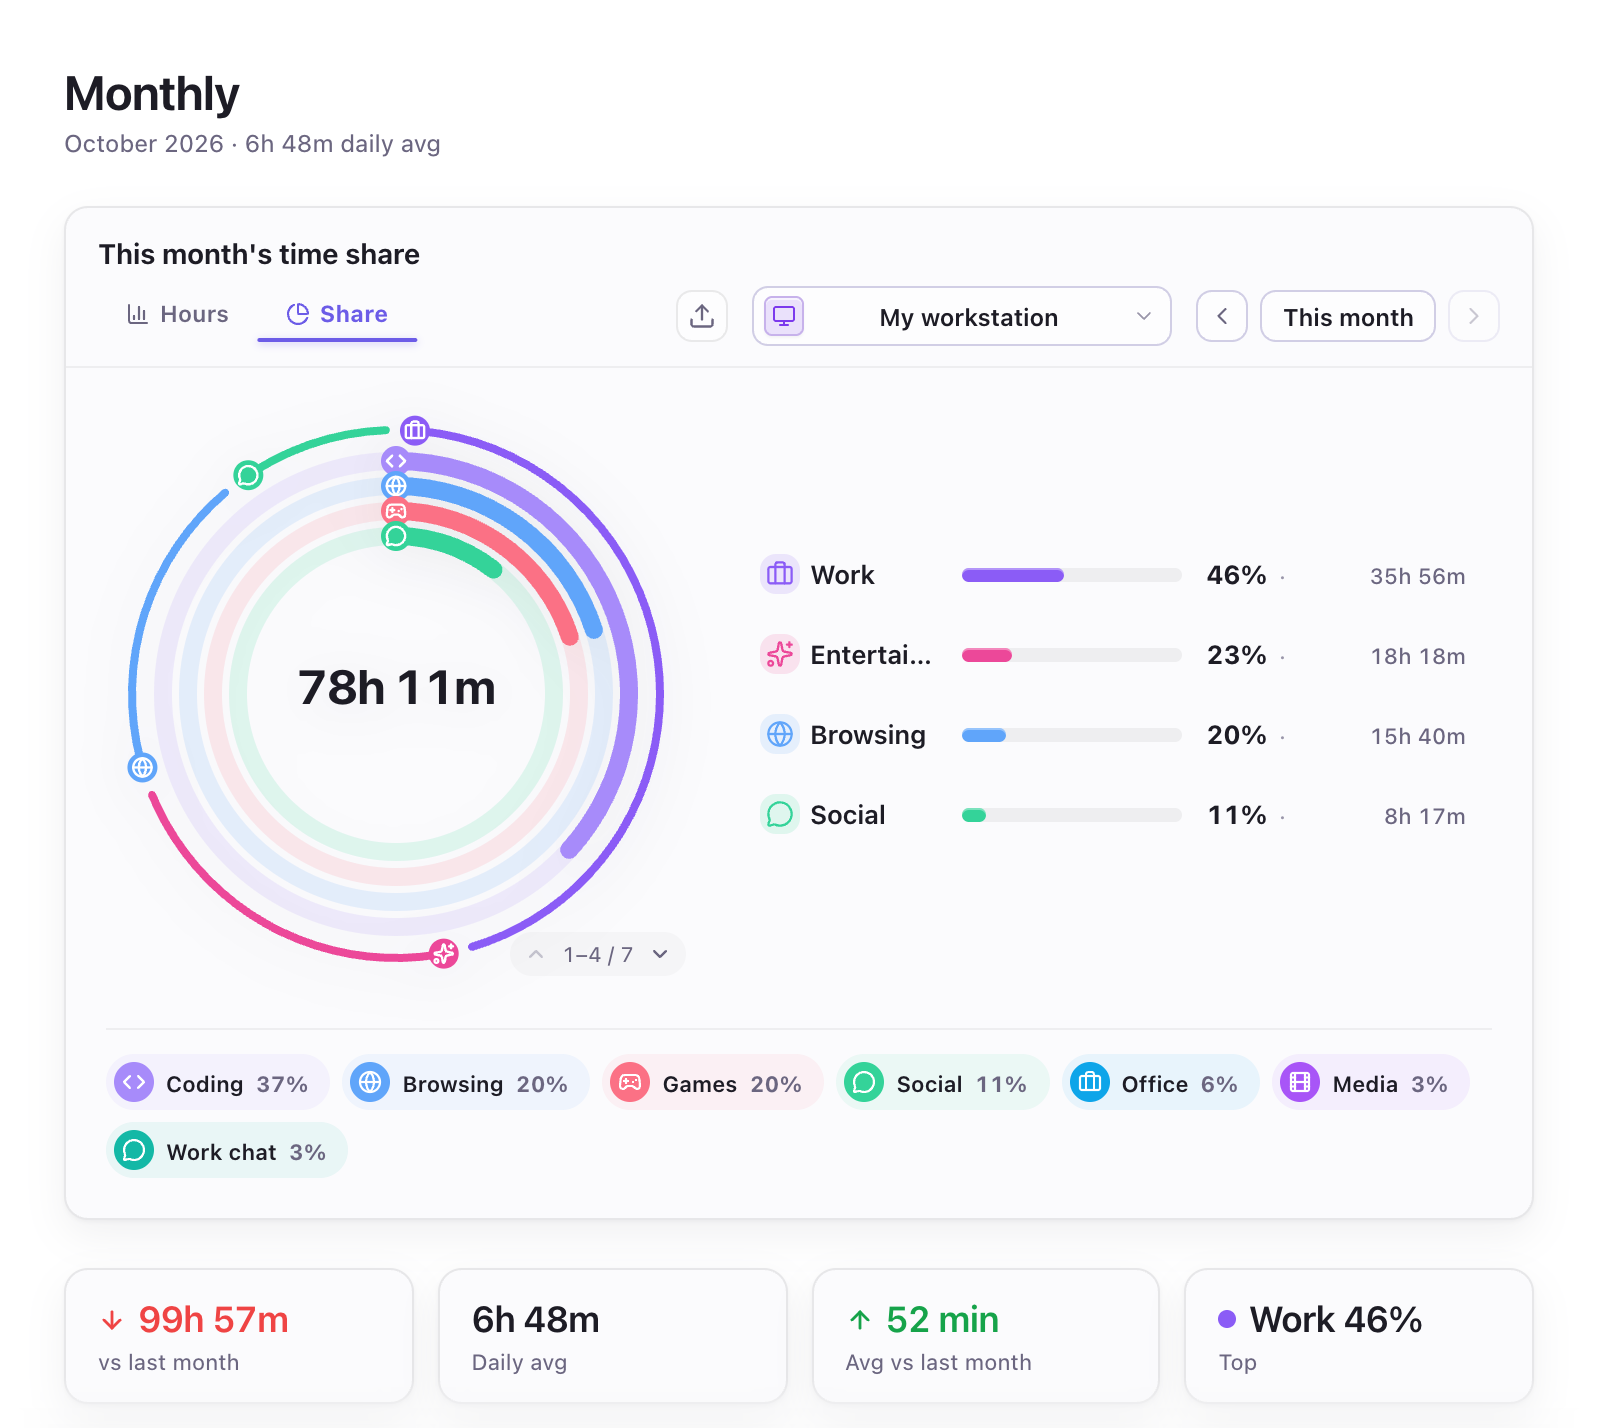Page down in the 1–4 / 7 pager
Viewport: 1598px width, 1428px height.
pyautogui.click(x=660, y=954)
